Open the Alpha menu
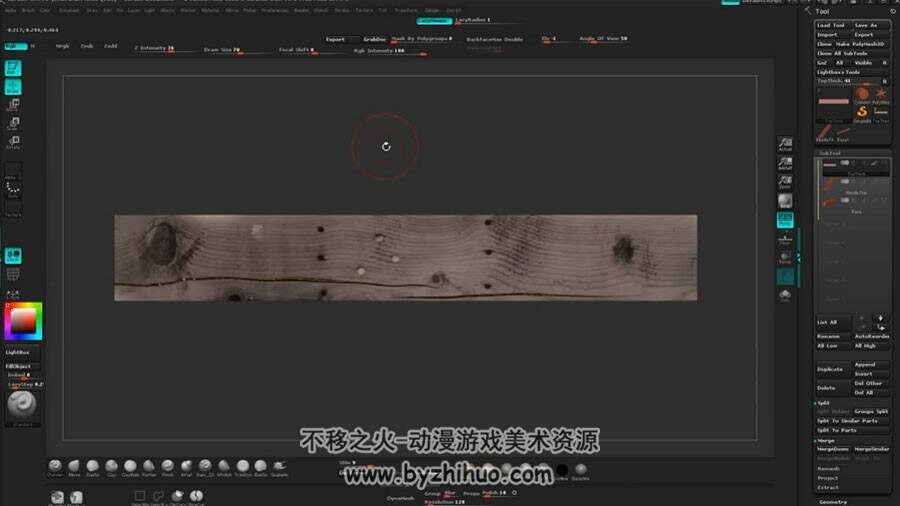 click(x=11, y=10)
